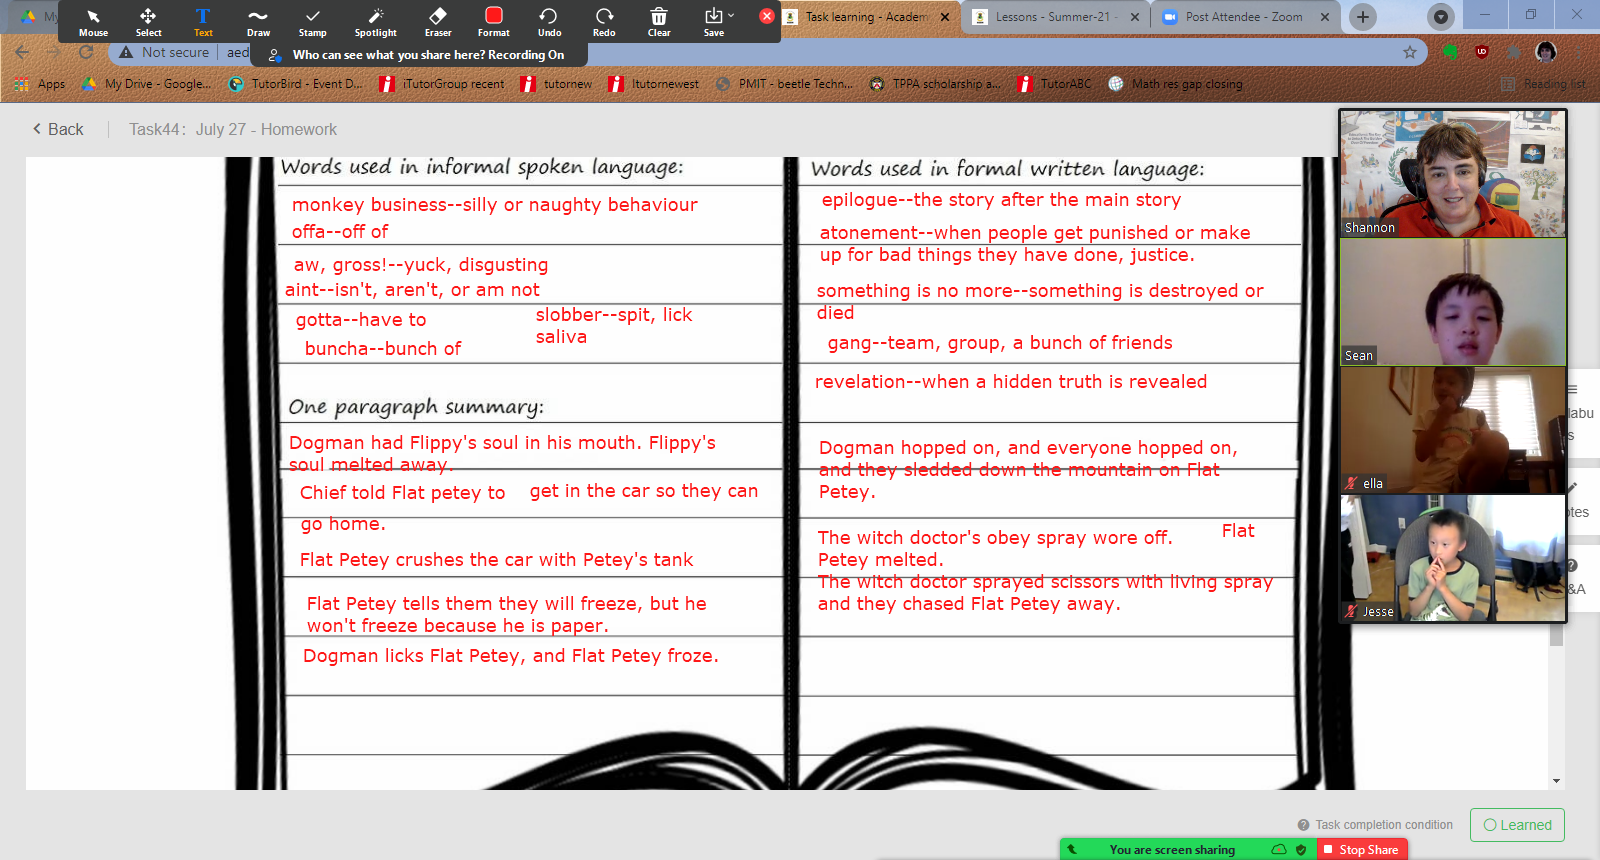
Task: Open Math res gap closing bookmark
Action: pyautogui.click(x=1176, y=84)
